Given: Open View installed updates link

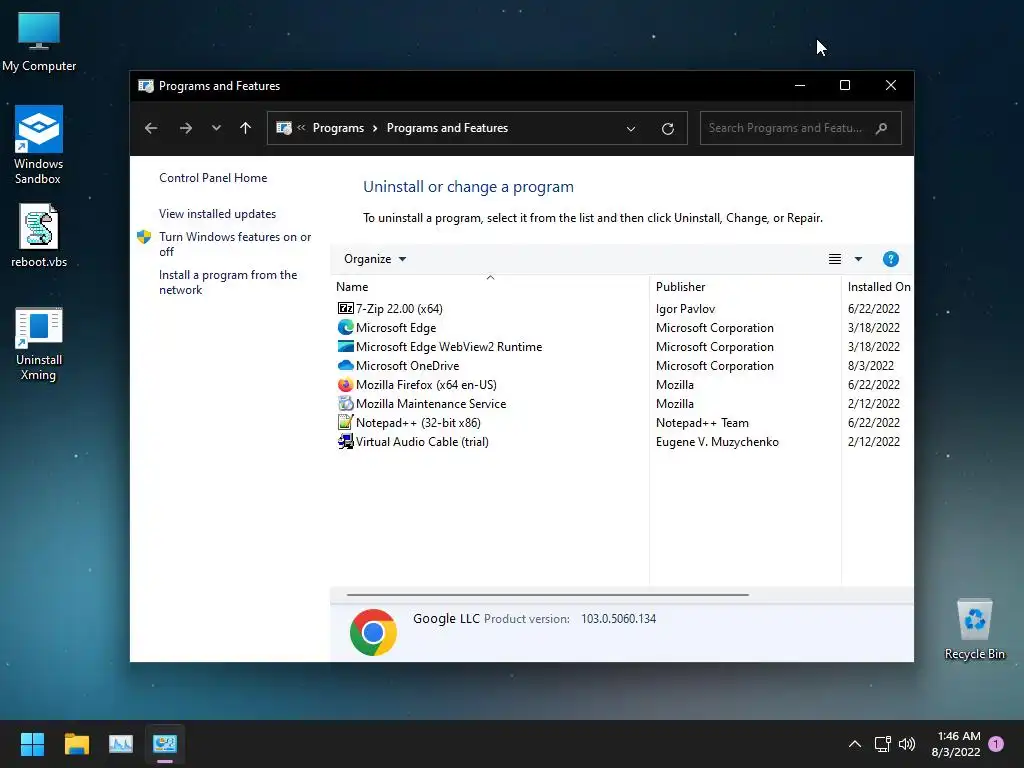Looking at the screenshot, I should [x=217, y=214].
